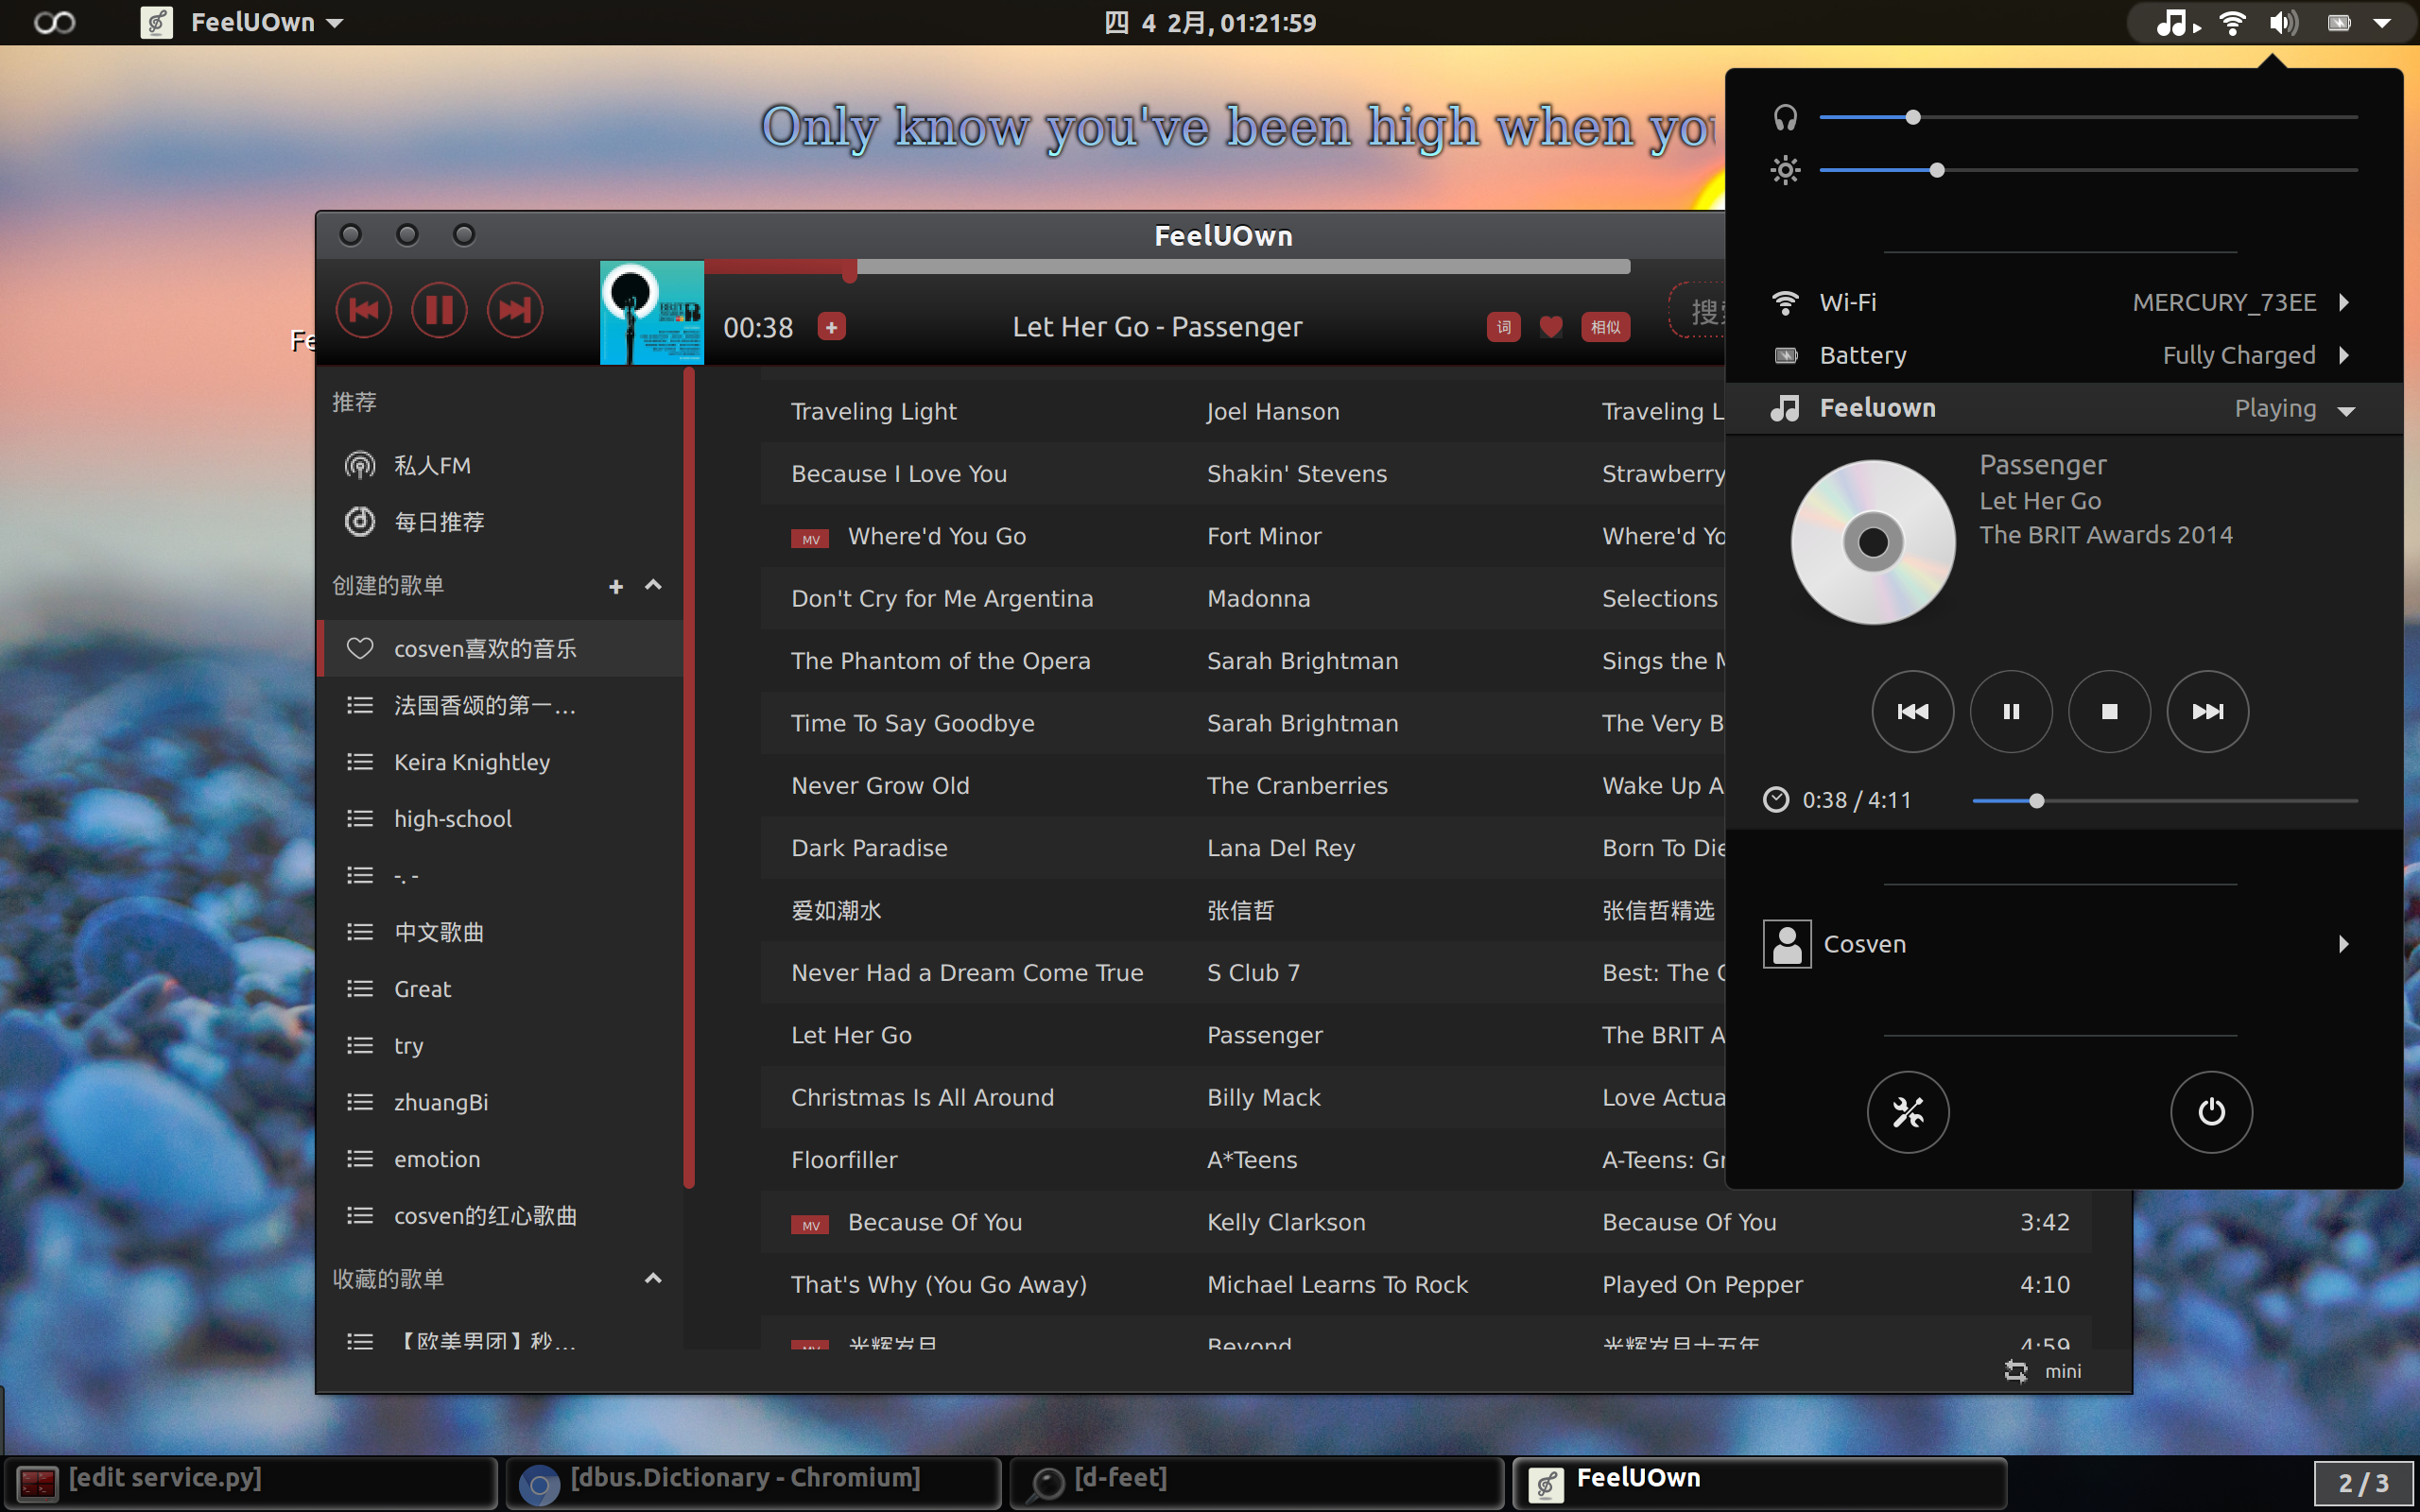
Task: Open the 私人FM radio item
Action: pyautogui.click(x=432, y=465)
